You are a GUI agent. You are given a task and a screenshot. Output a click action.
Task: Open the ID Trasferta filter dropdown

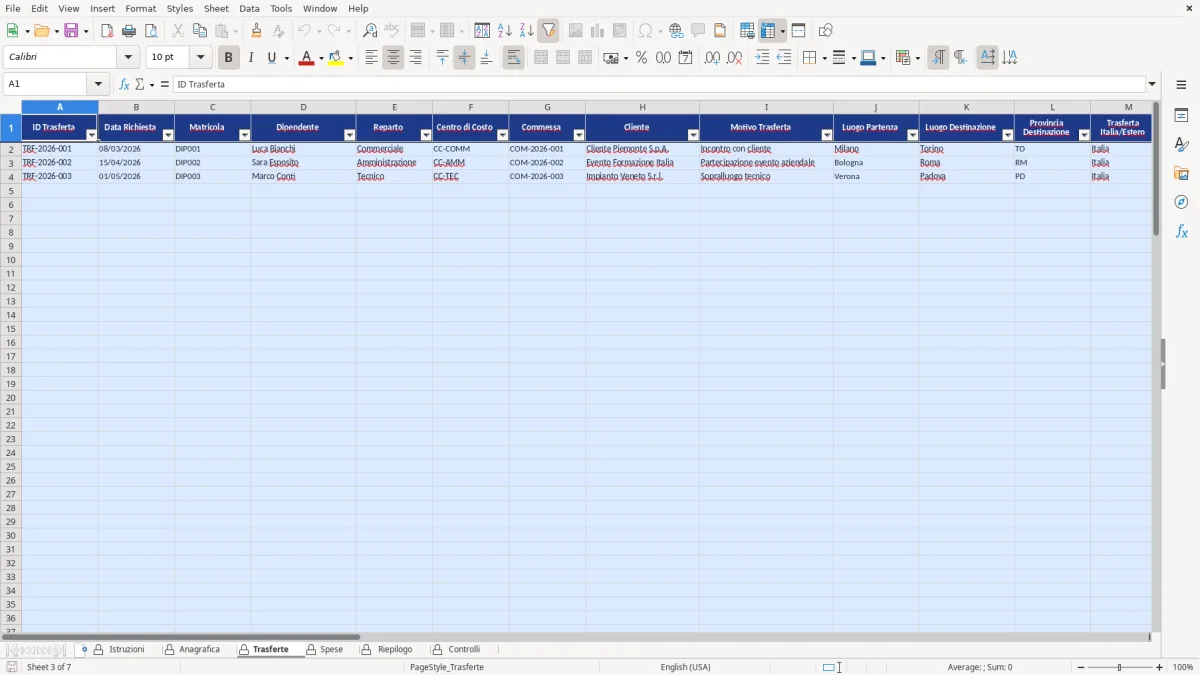pos(91,135)
